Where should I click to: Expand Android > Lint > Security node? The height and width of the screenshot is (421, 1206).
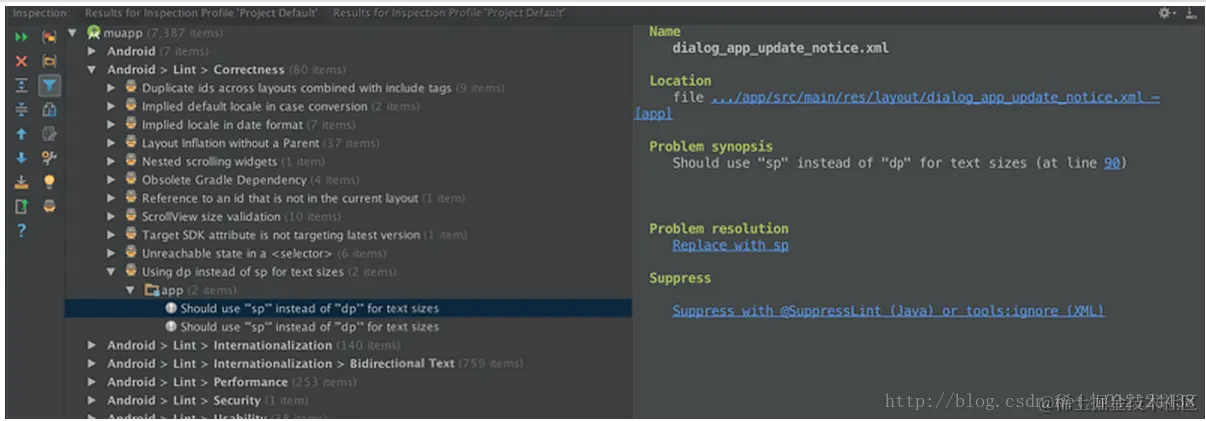click(92, 400)
